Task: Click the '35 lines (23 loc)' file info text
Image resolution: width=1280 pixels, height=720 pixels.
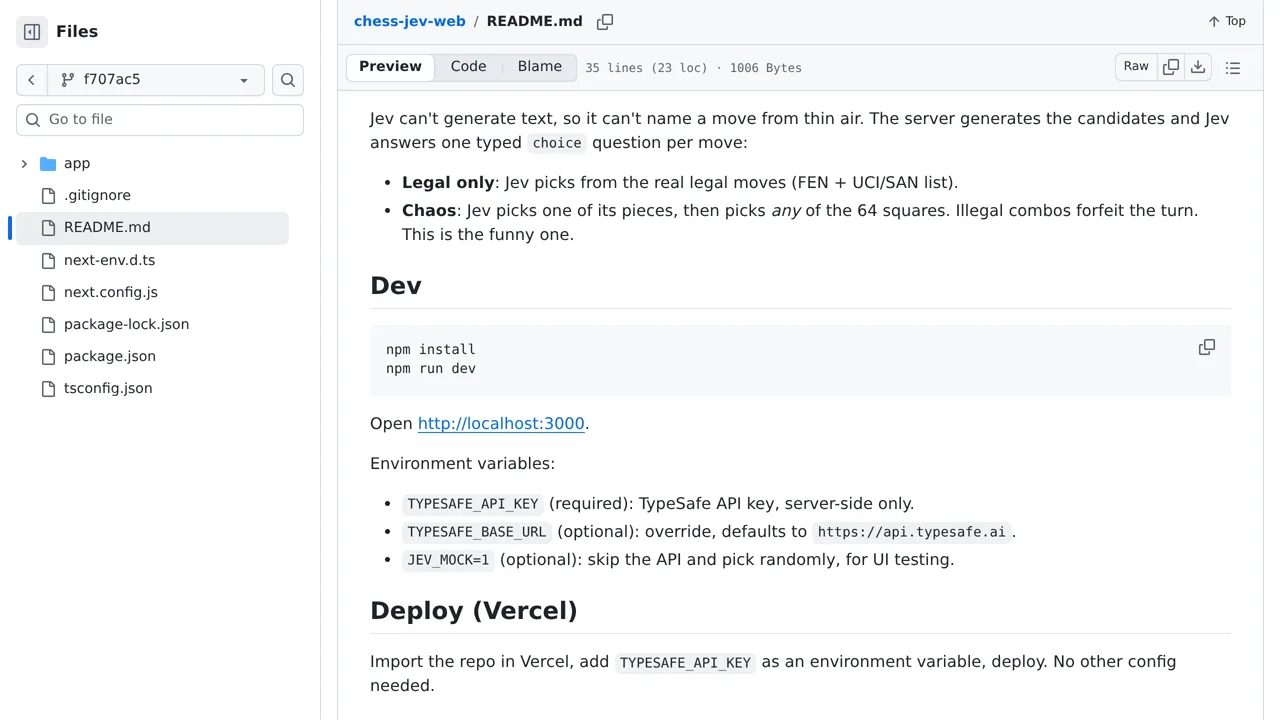Action: tap(646, 68)
